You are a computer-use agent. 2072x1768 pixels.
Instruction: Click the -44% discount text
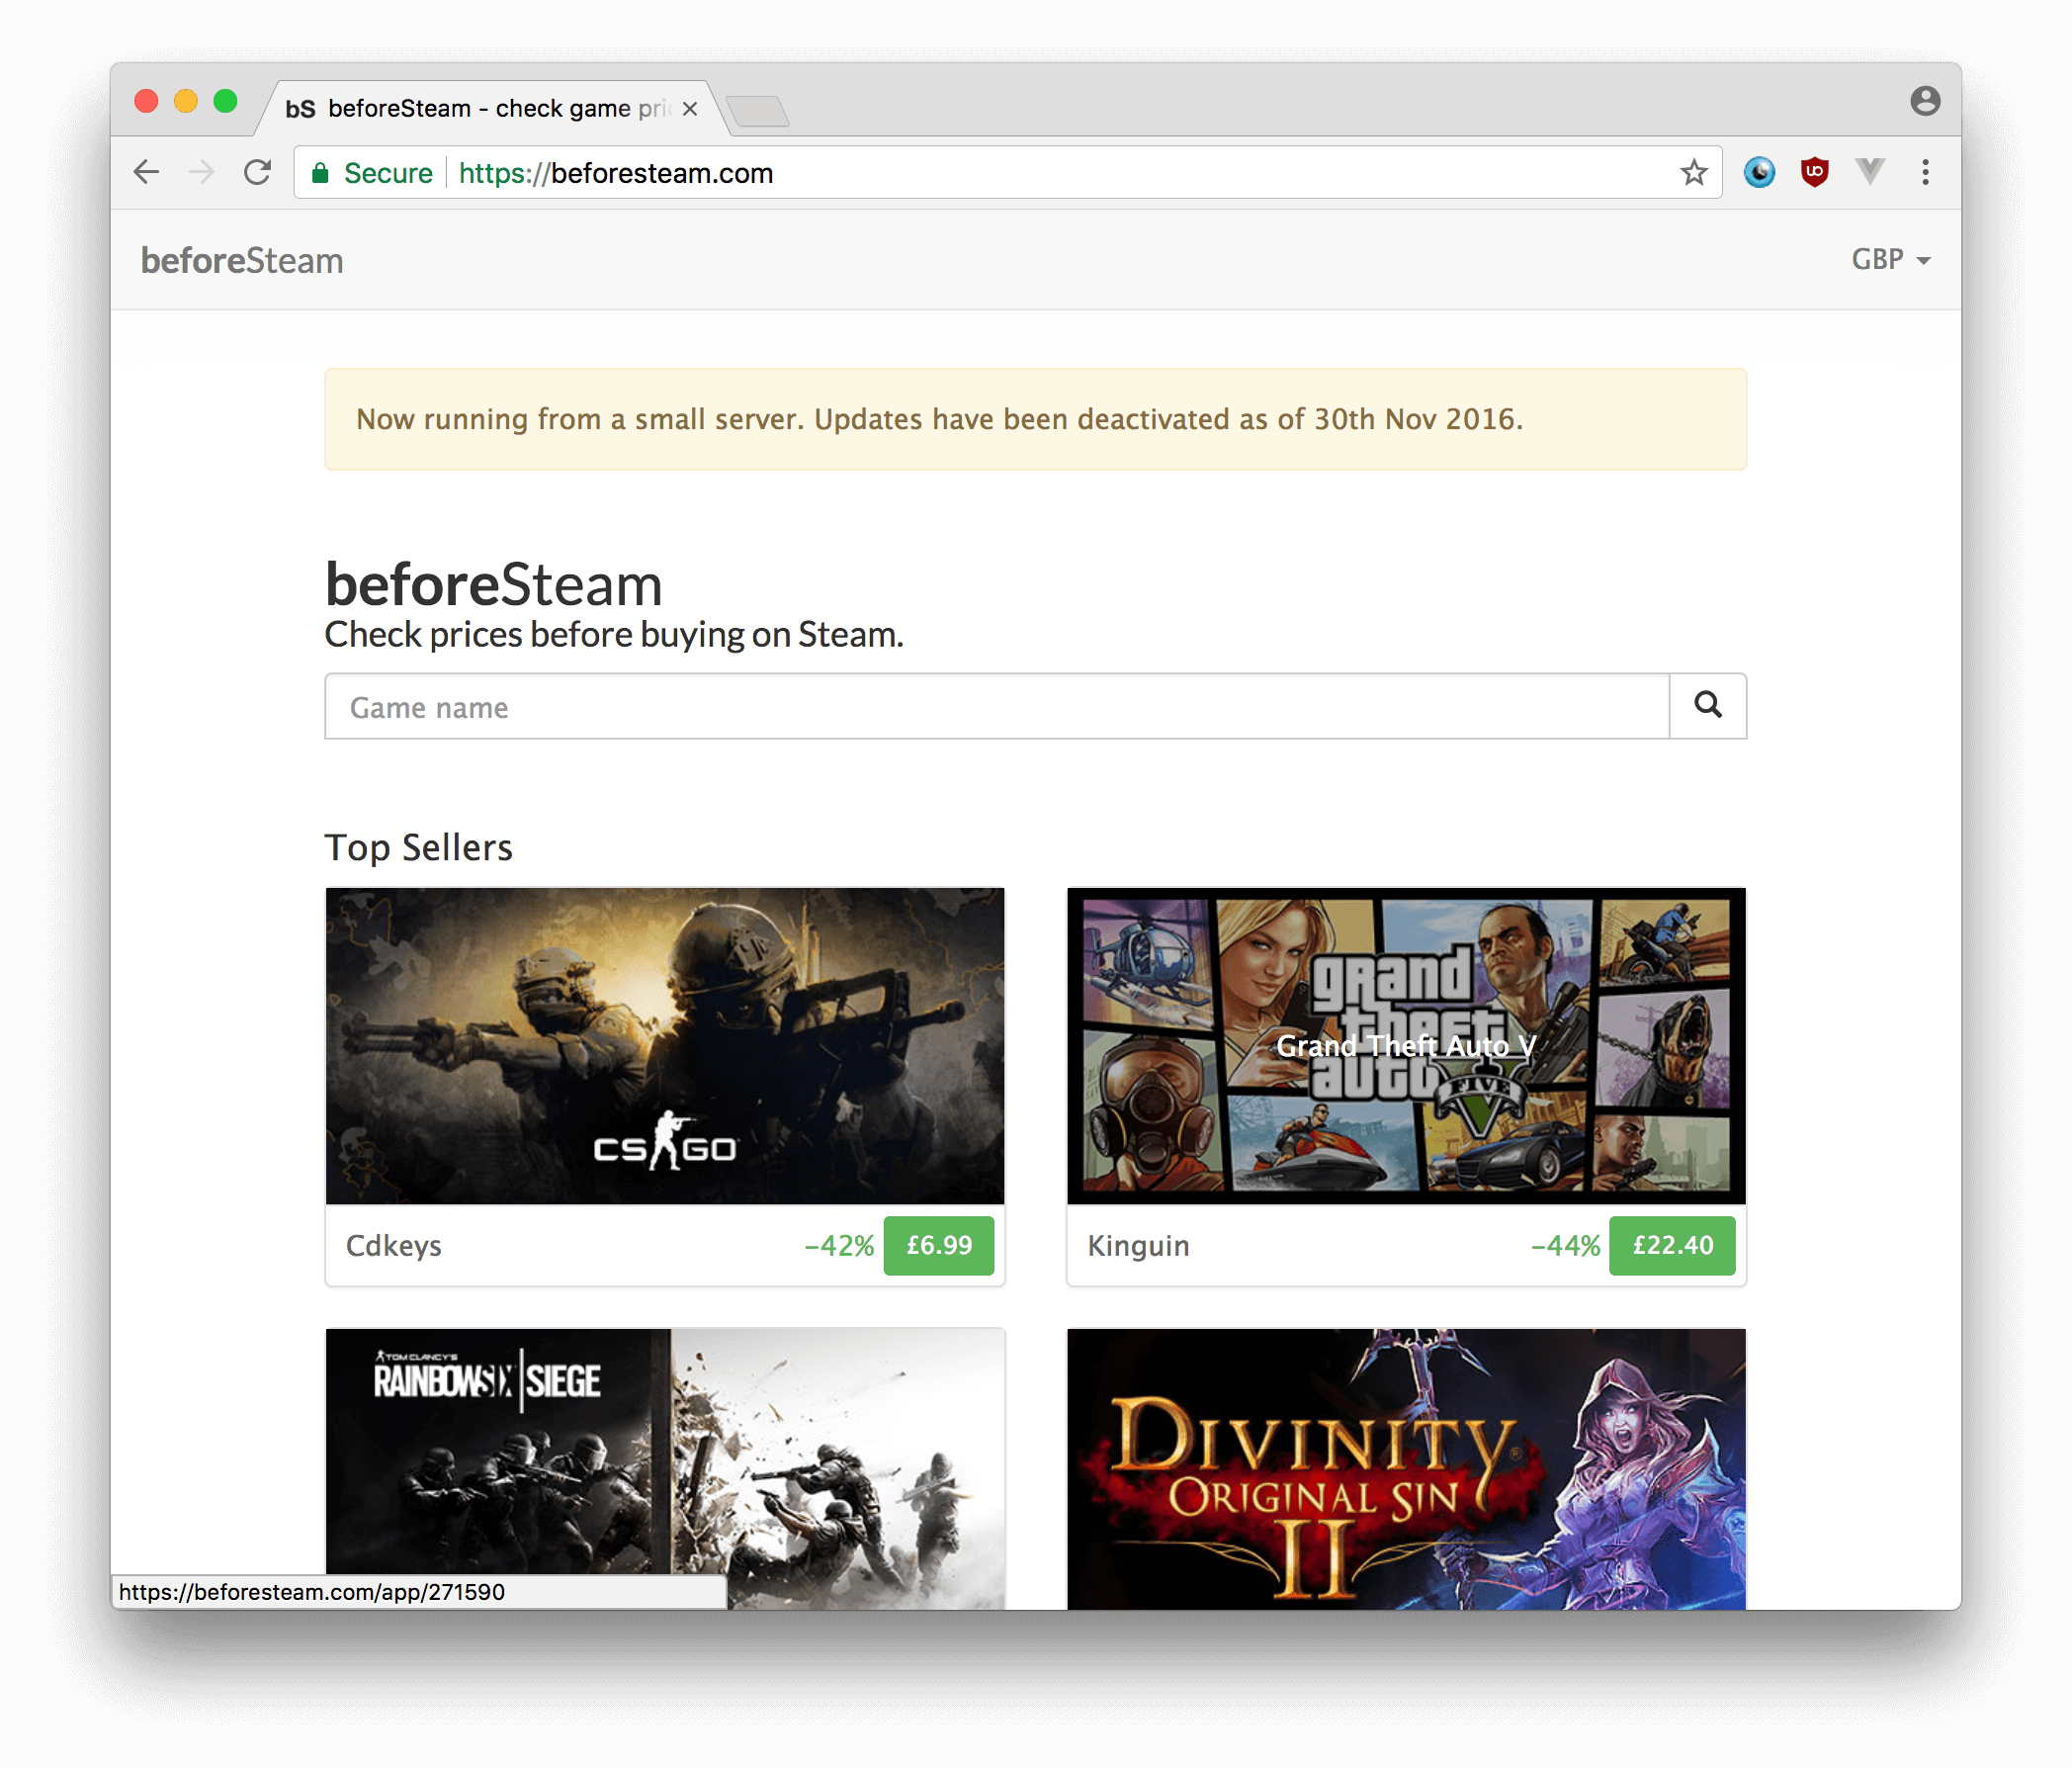pyautogui.click(x=1566, y=1246)
